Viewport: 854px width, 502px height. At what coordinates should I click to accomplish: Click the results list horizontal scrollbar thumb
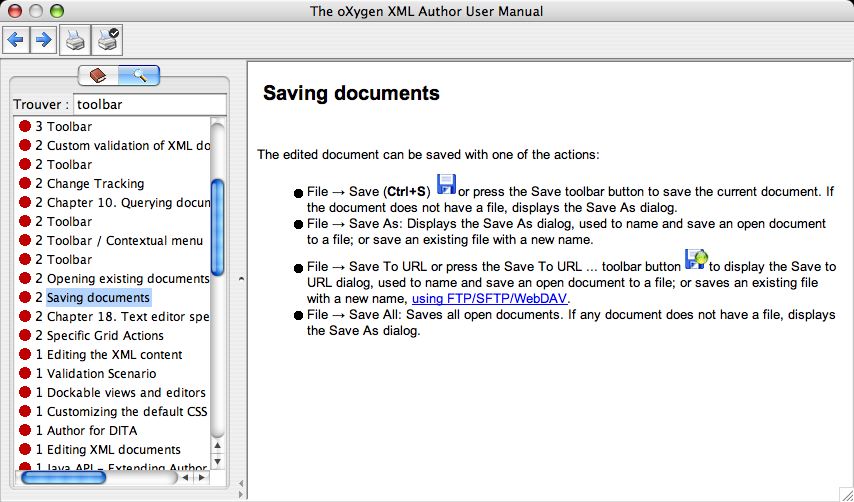click(63, 477)
